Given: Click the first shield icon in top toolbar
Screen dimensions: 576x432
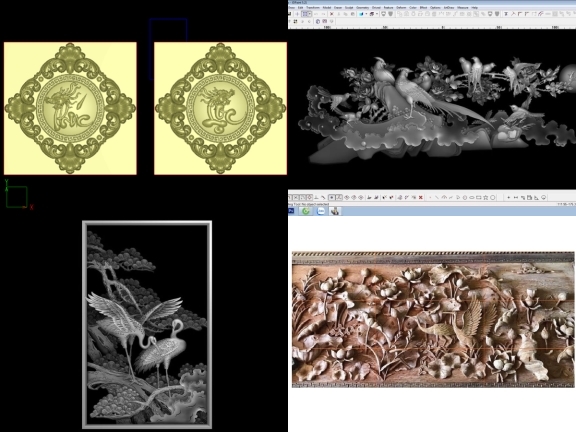Looking at the screenshot, I should (x=383, y=14).
